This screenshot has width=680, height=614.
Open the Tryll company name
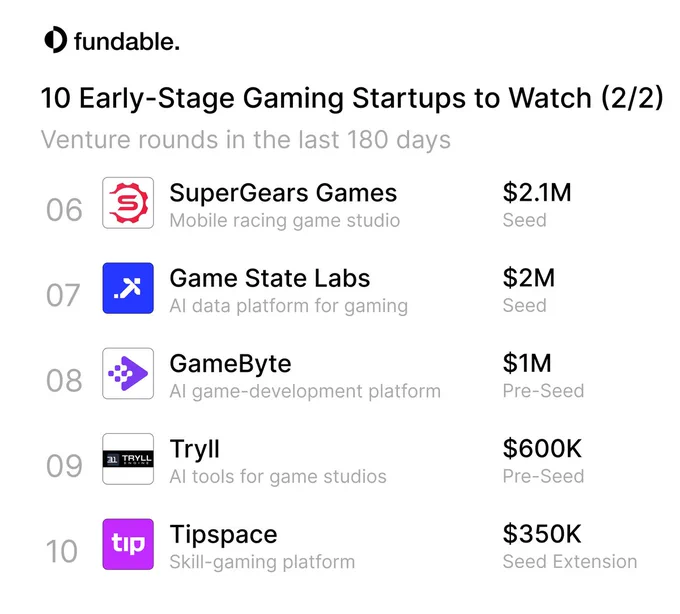tap(195, 450)
